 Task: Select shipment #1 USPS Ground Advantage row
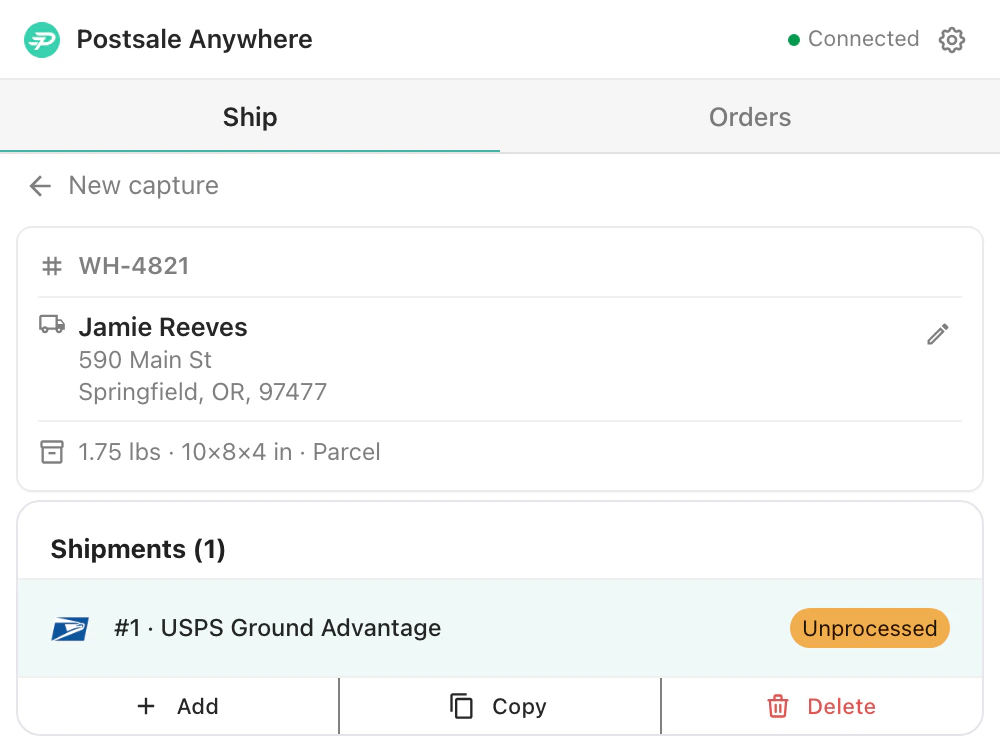[x=500, y=628]
